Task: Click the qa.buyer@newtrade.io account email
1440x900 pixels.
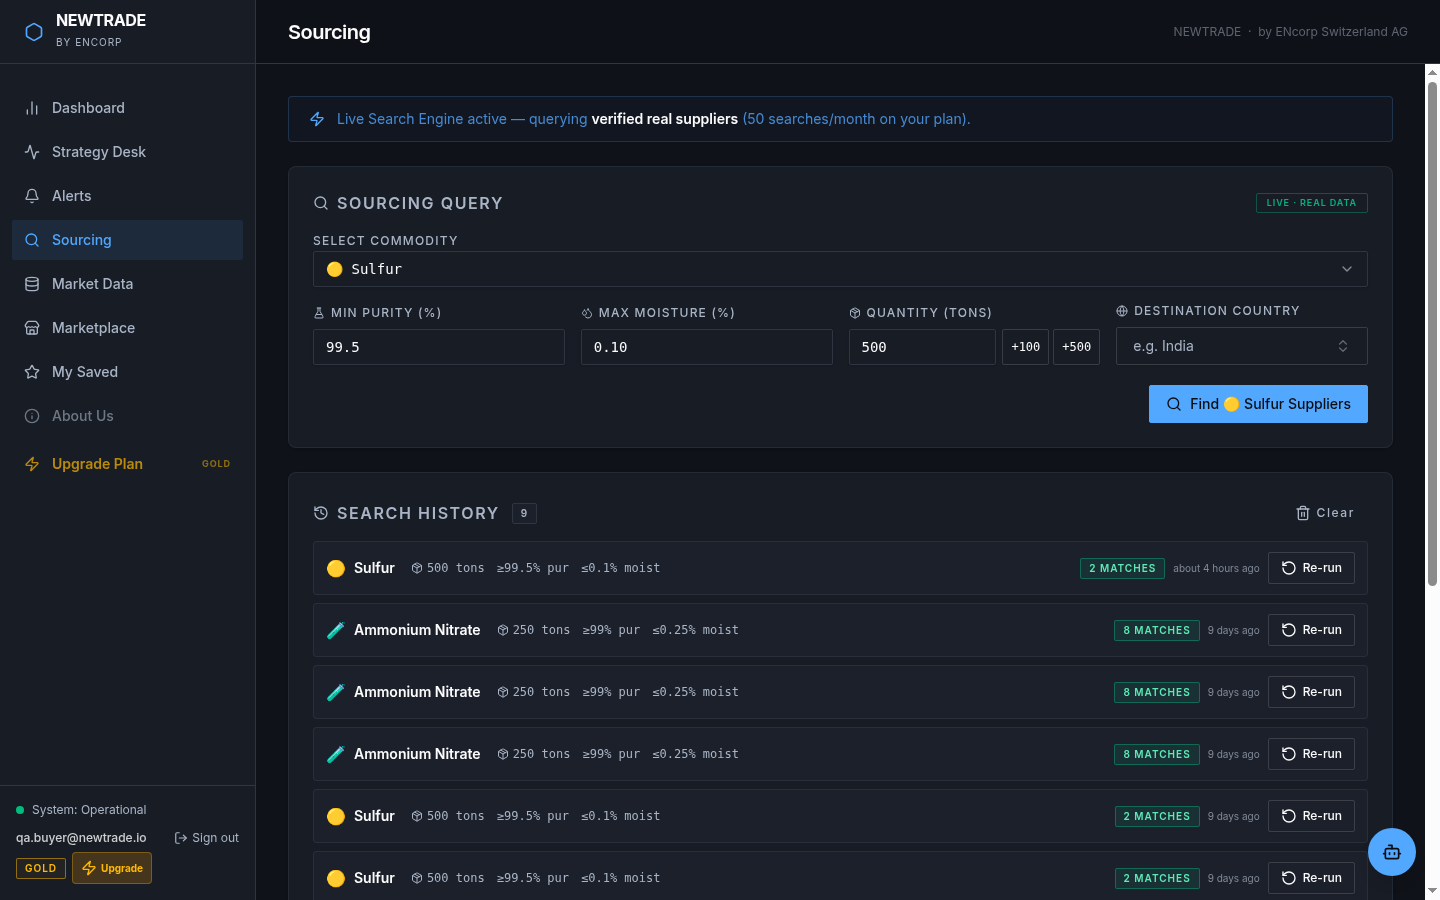Action: click(x=81, y=838)
